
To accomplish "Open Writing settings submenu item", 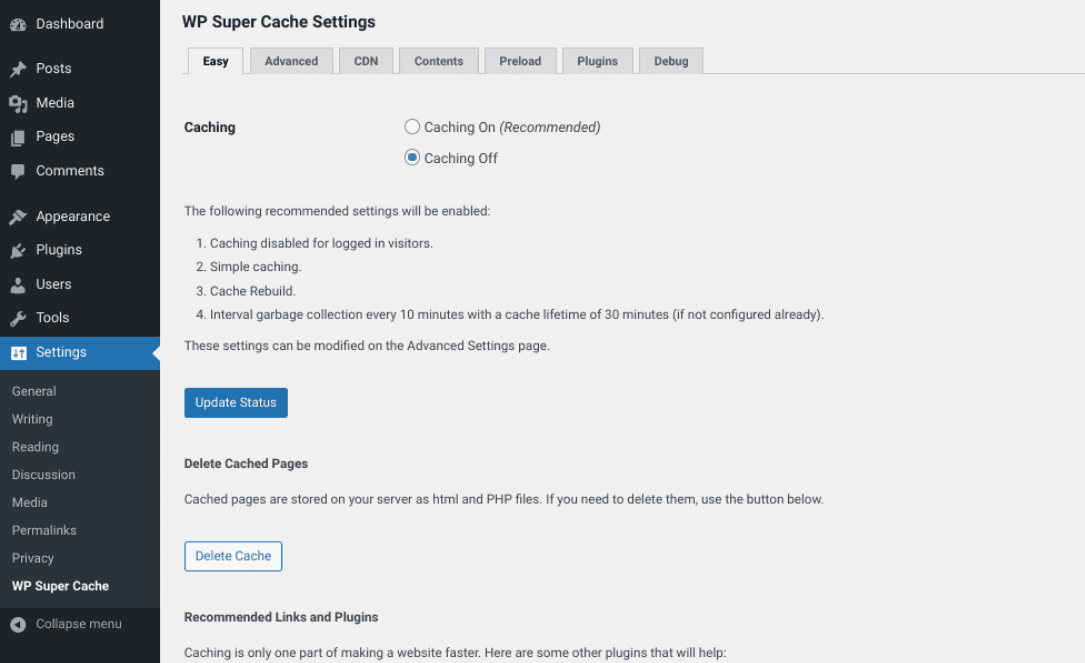I will click(32, 419).
